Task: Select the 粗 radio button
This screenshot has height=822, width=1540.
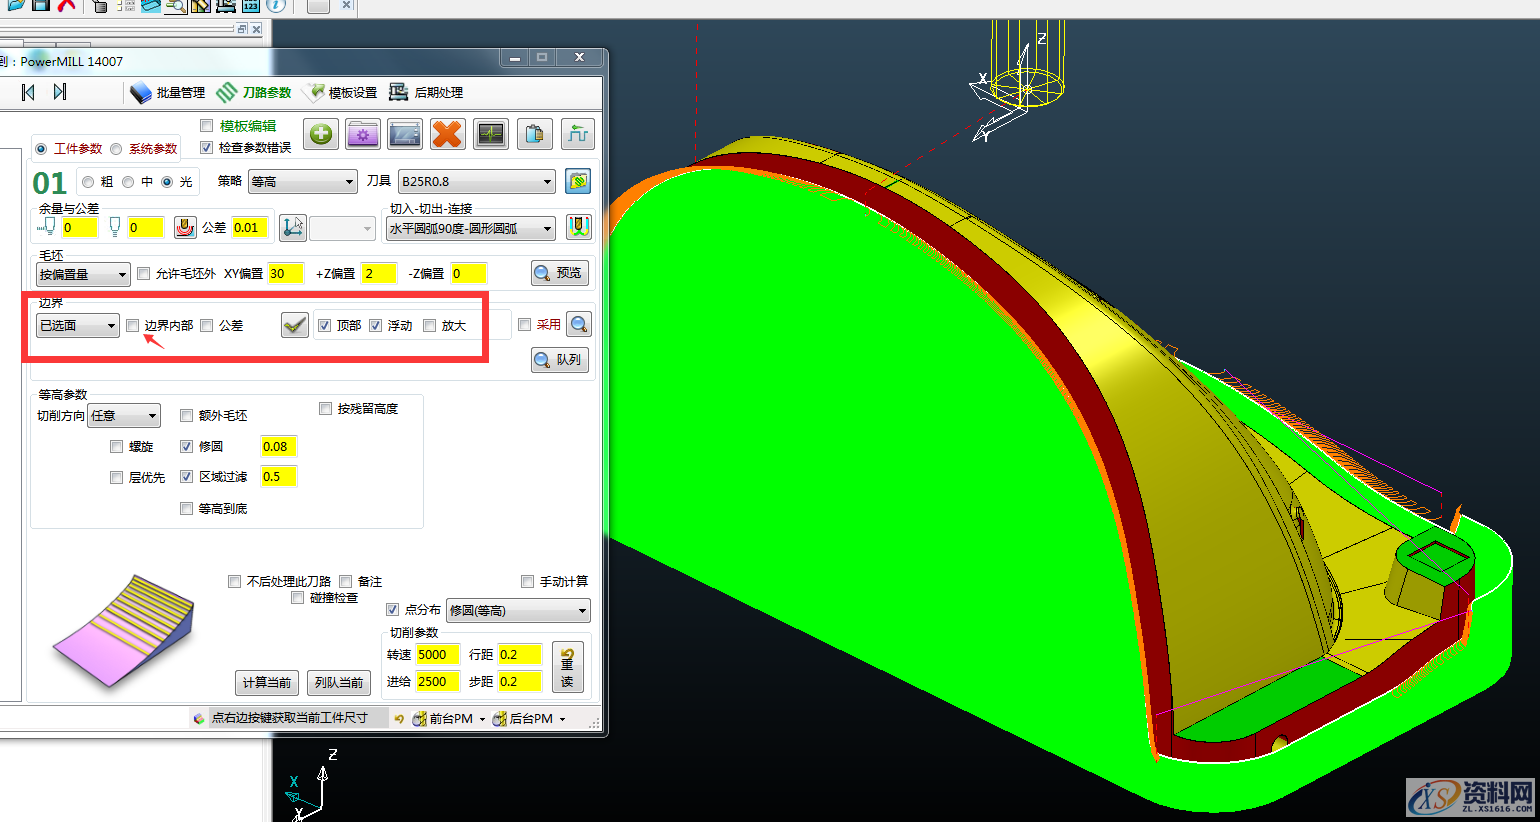Action: point(89,182)
